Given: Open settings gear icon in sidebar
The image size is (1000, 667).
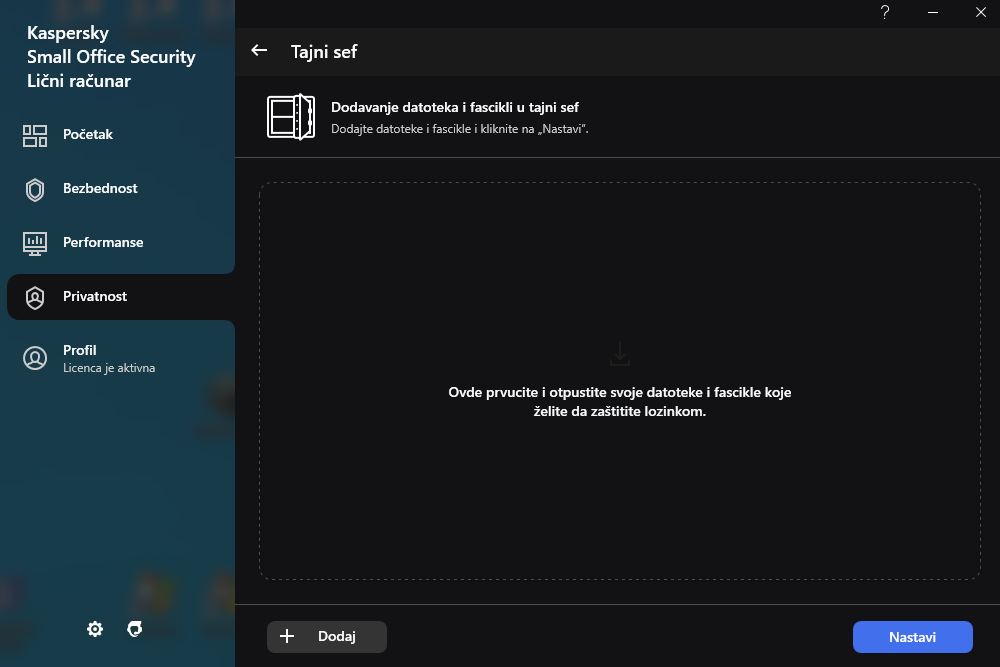Looking at the screenshot, I should pyautogui.click(x=95, y=629).
